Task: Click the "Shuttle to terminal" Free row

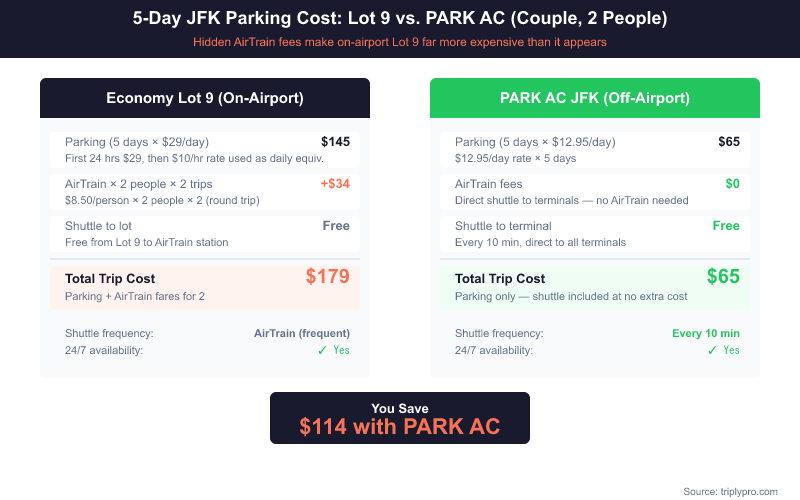Action: pos(595,233)
